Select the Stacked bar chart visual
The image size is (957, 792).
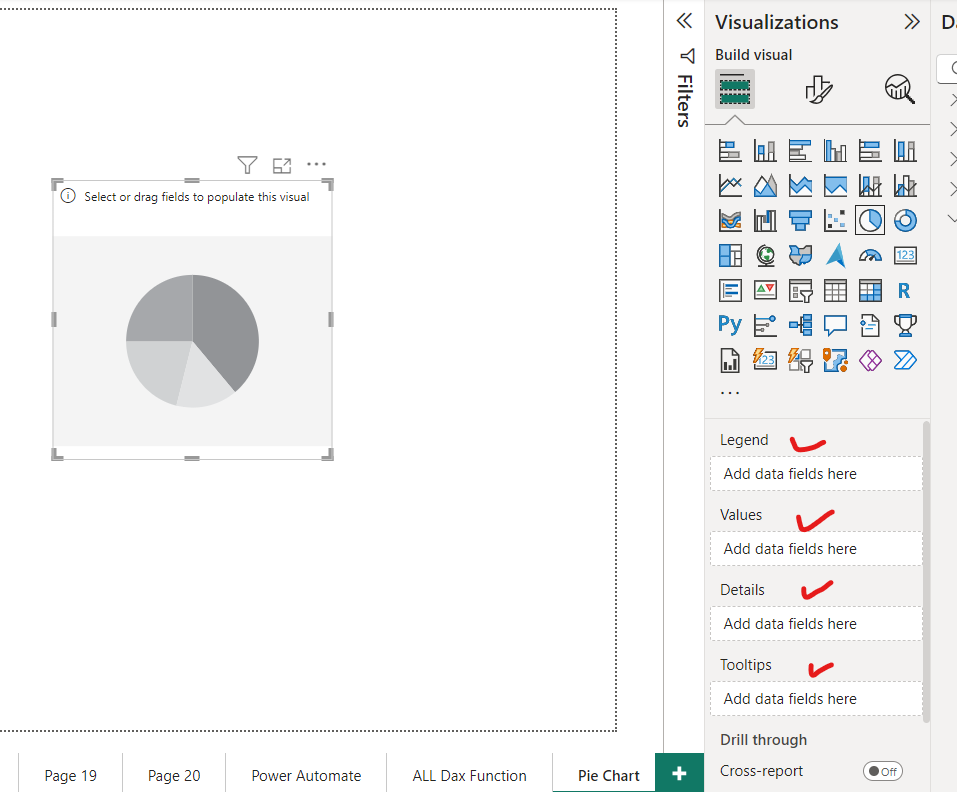coord(729,150)
